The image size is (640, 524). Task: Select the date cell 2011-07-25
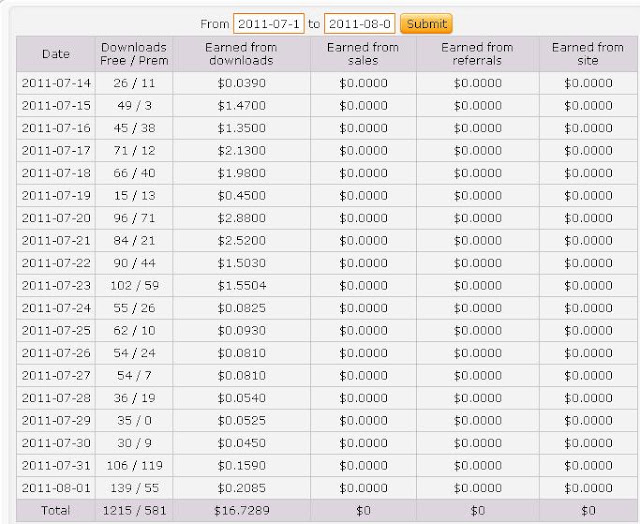(56, 331)
